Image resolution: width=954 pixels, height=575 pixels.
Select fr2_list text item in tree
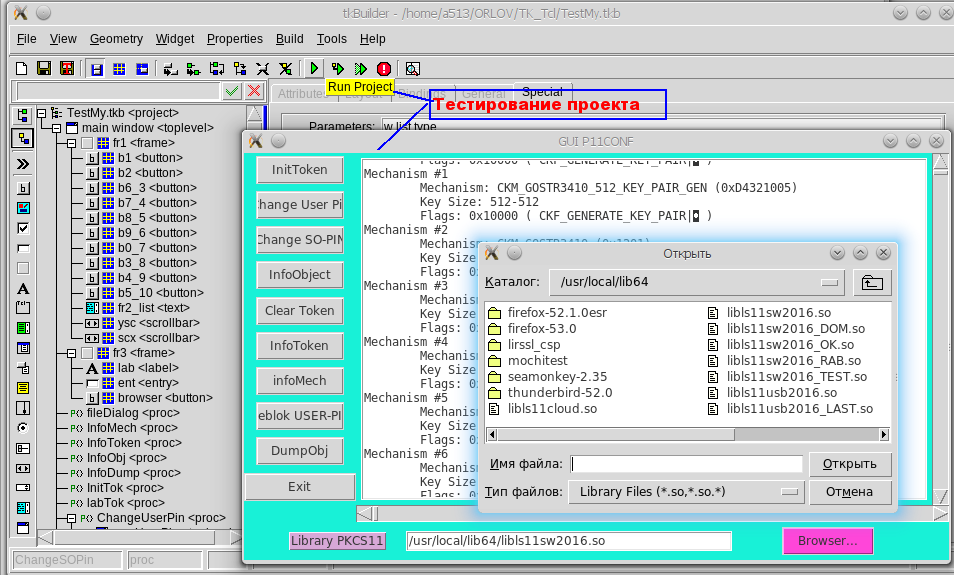[x=153, y=308]
